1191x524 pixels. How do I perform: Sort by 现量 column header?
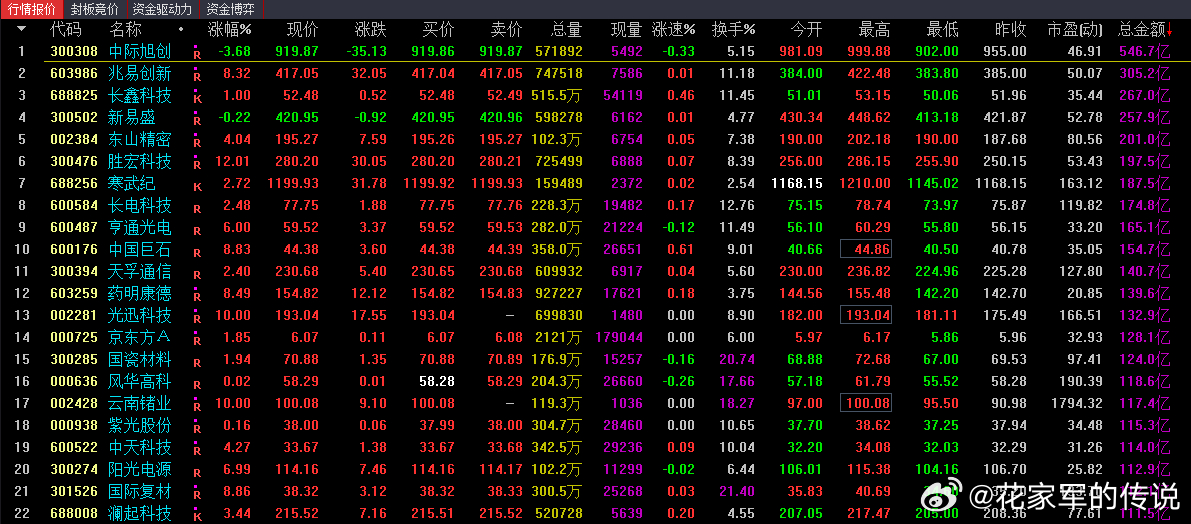coord(627,30)
